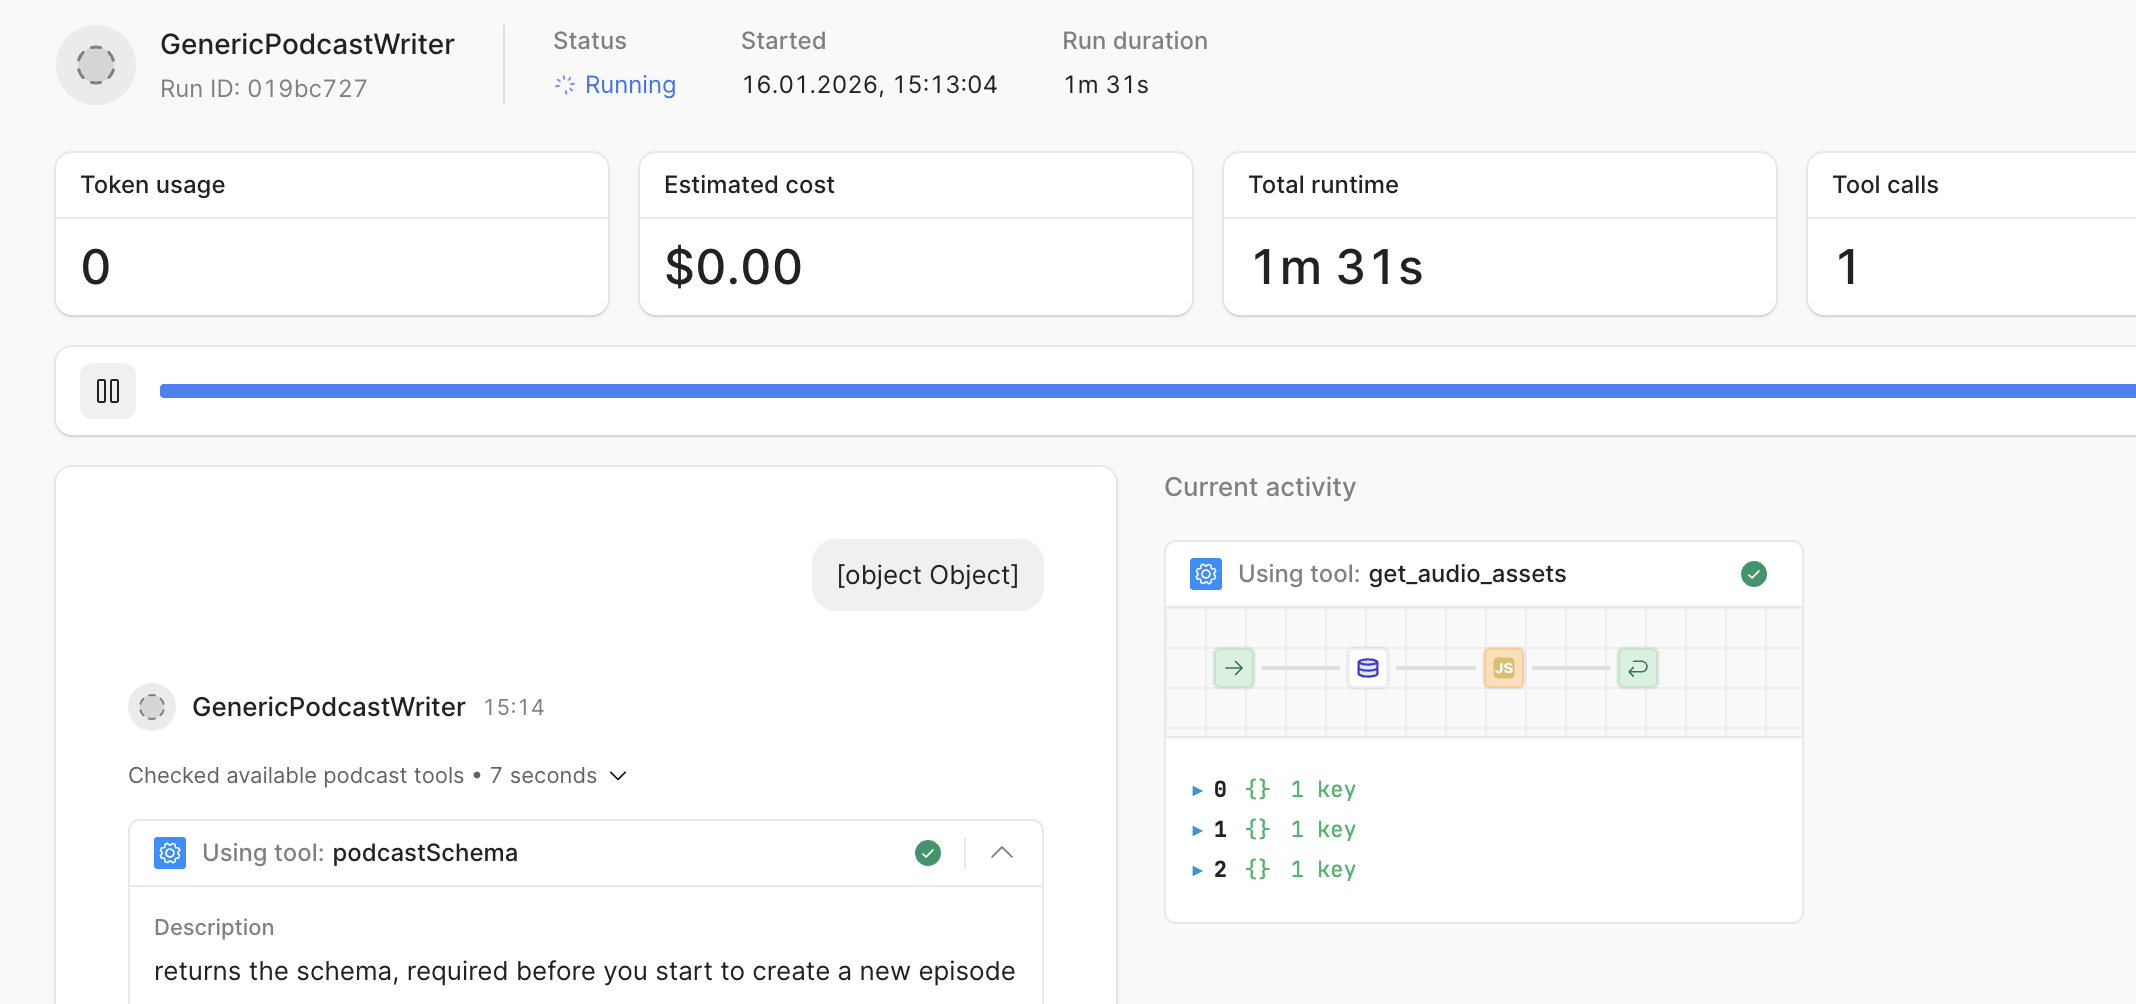
Task: Expand the Checked available podcast tools details
Action: 618,776
